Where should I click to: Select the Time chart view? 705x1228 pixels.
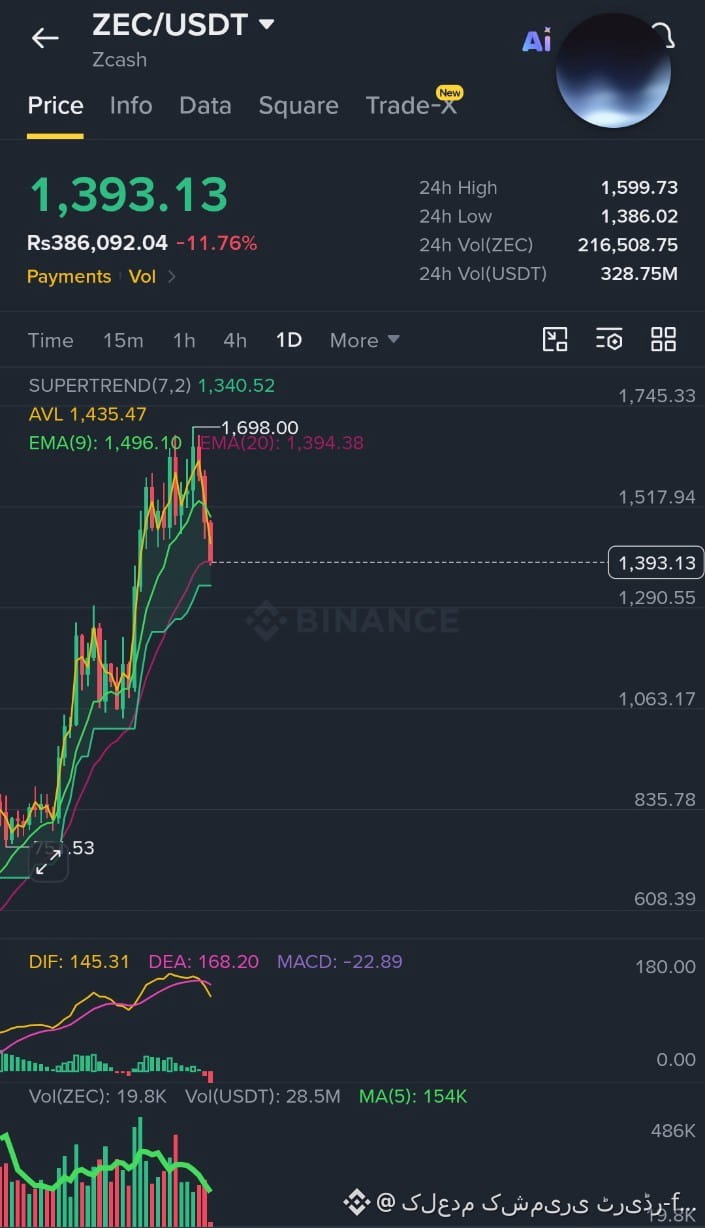tap(51, 340)
